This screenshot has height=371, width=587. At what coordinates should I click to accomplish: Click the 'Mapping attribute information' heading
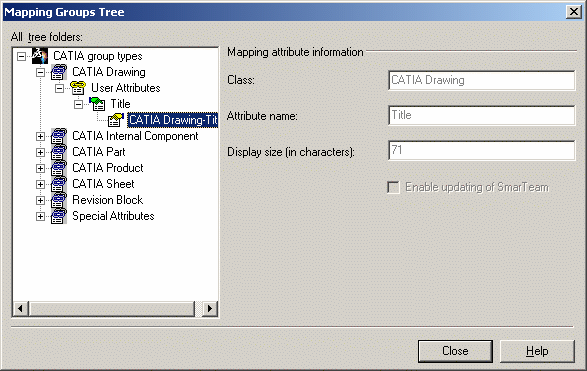(x=295, y=52)
